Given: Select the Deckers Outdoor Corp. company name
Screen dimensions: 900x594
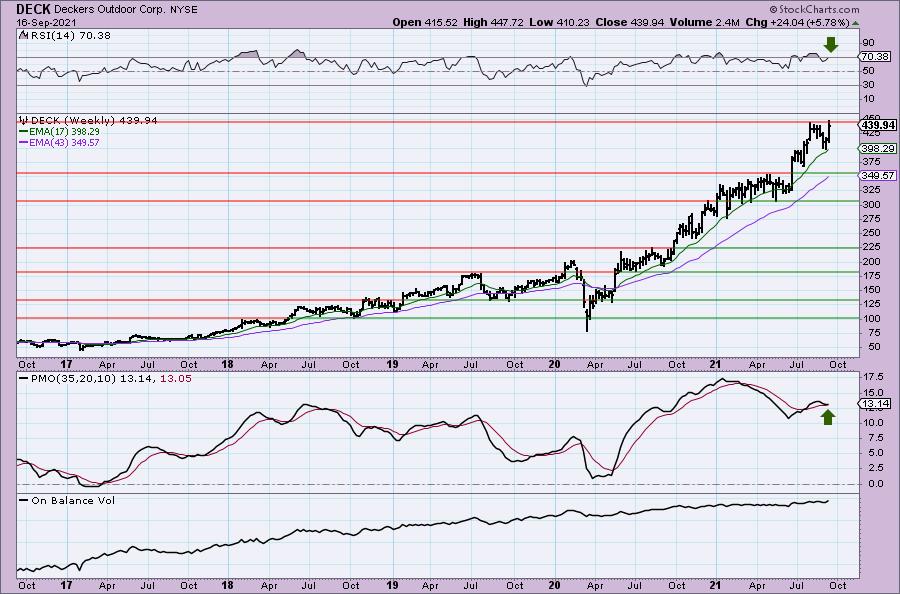Looking at the screenshot, I should [x=109, y=10].
